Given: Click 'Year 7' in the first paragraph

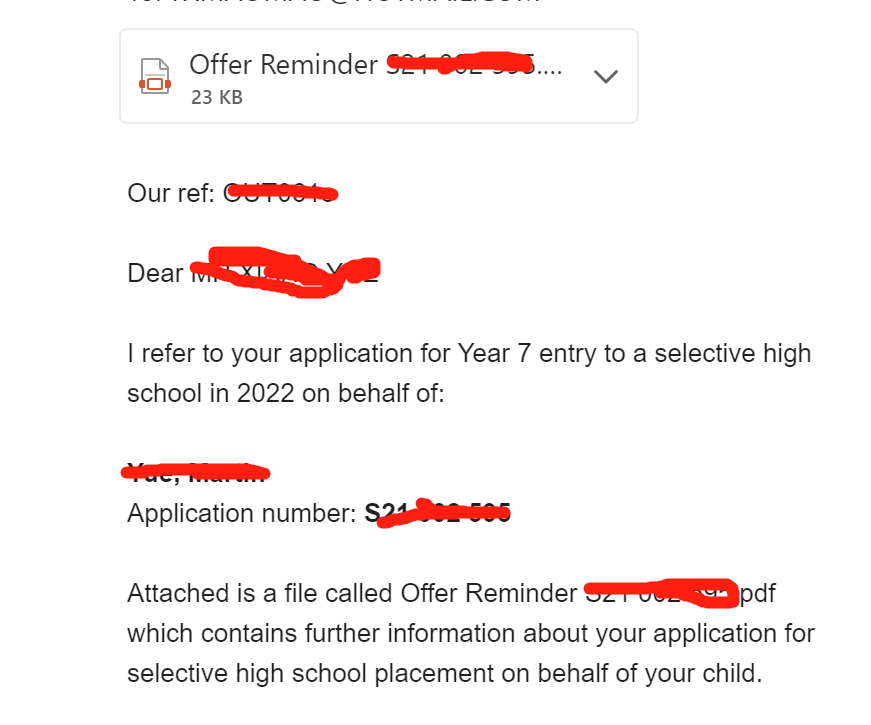Looking at the screenshot, I should [x=494, y=353].
